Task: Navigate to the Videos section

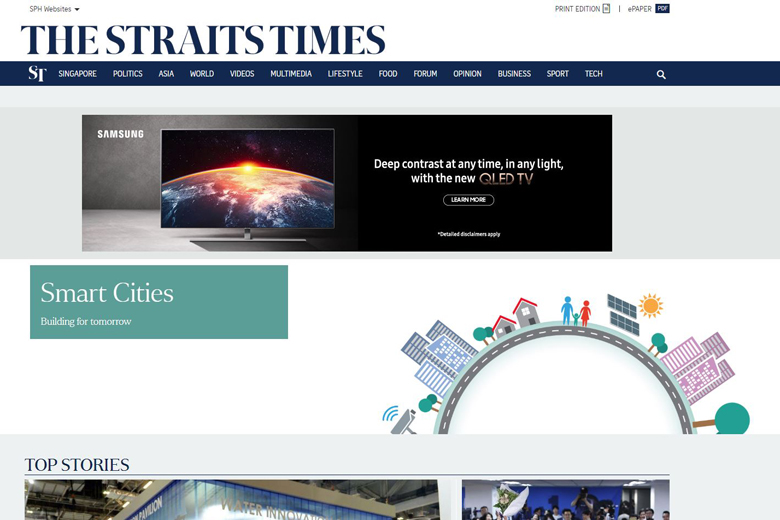Action: pyautogui.click(x=242, y=74)
